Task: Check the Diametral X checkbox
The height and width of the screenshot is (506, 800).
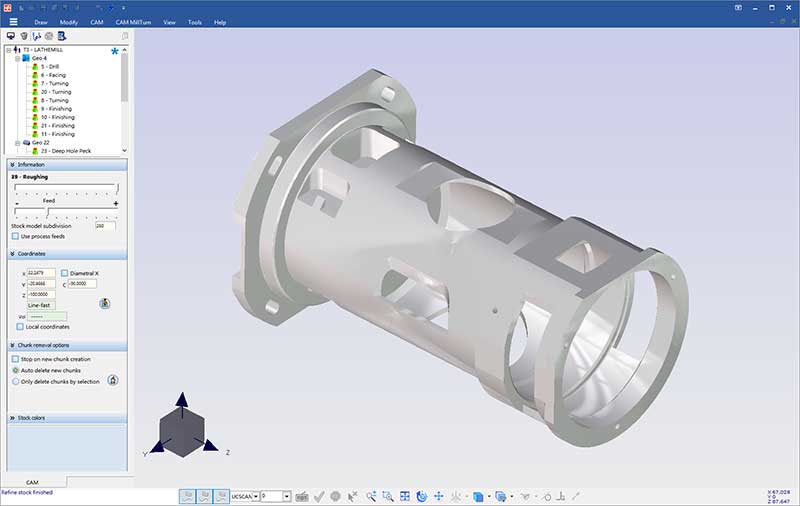Action: [x=65, y=272]
